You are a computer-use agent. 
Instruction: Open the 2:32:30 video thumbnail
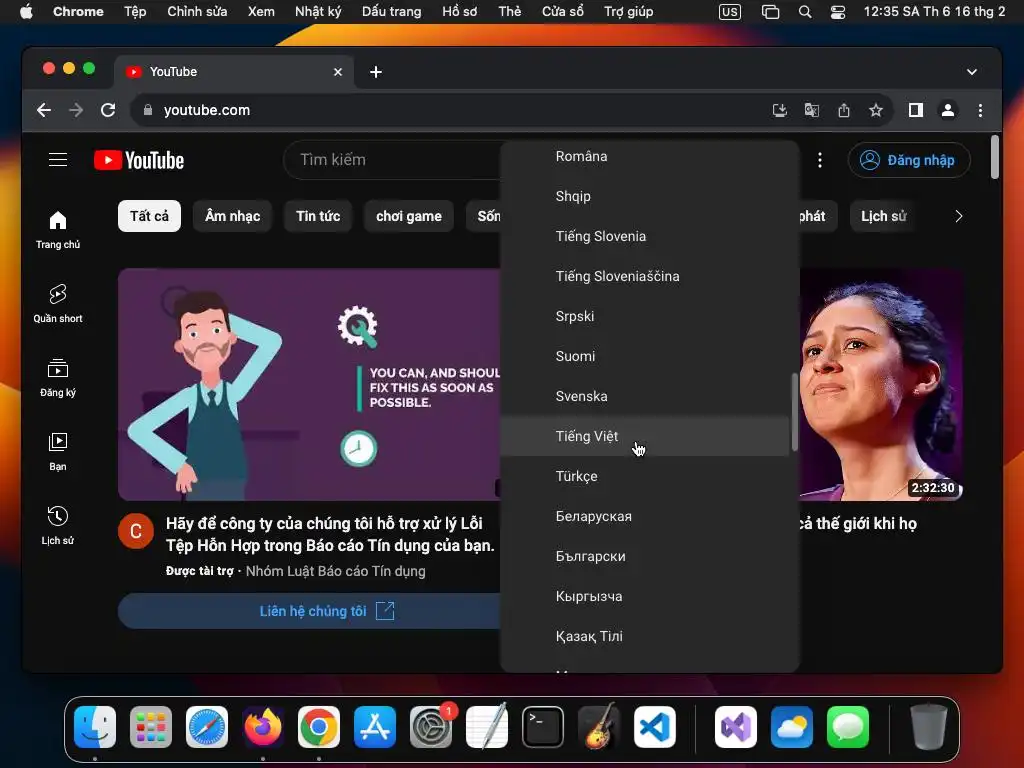pos(882,384)
